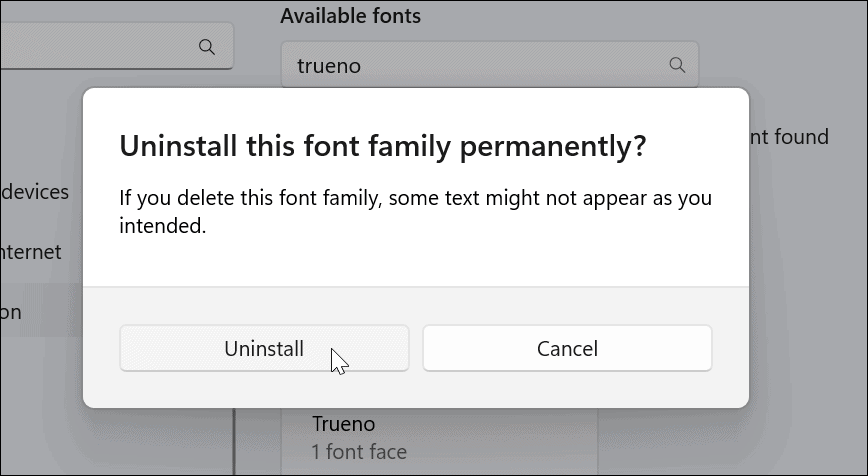Click the 'font found' result count text
This screenshot has height=476, width=868.
pos(789,136)
